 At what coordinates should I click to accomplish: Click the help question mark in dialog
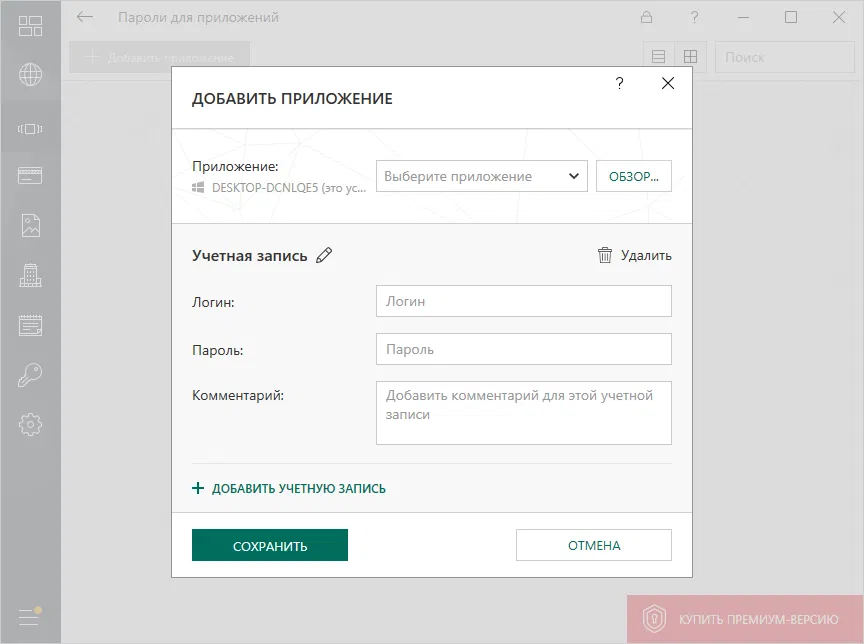point(620,84)
